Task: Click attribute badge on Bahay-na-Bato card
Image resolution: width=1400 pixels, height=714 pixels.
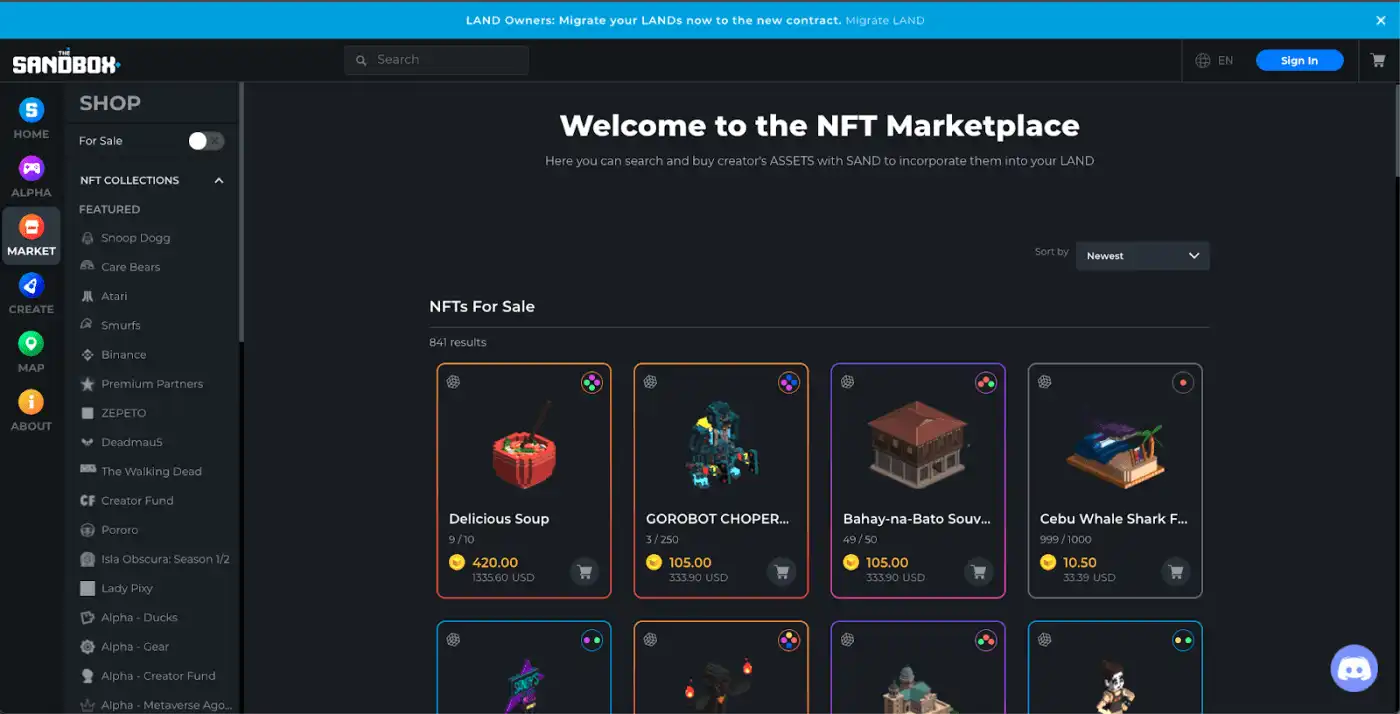Action: 986,383
